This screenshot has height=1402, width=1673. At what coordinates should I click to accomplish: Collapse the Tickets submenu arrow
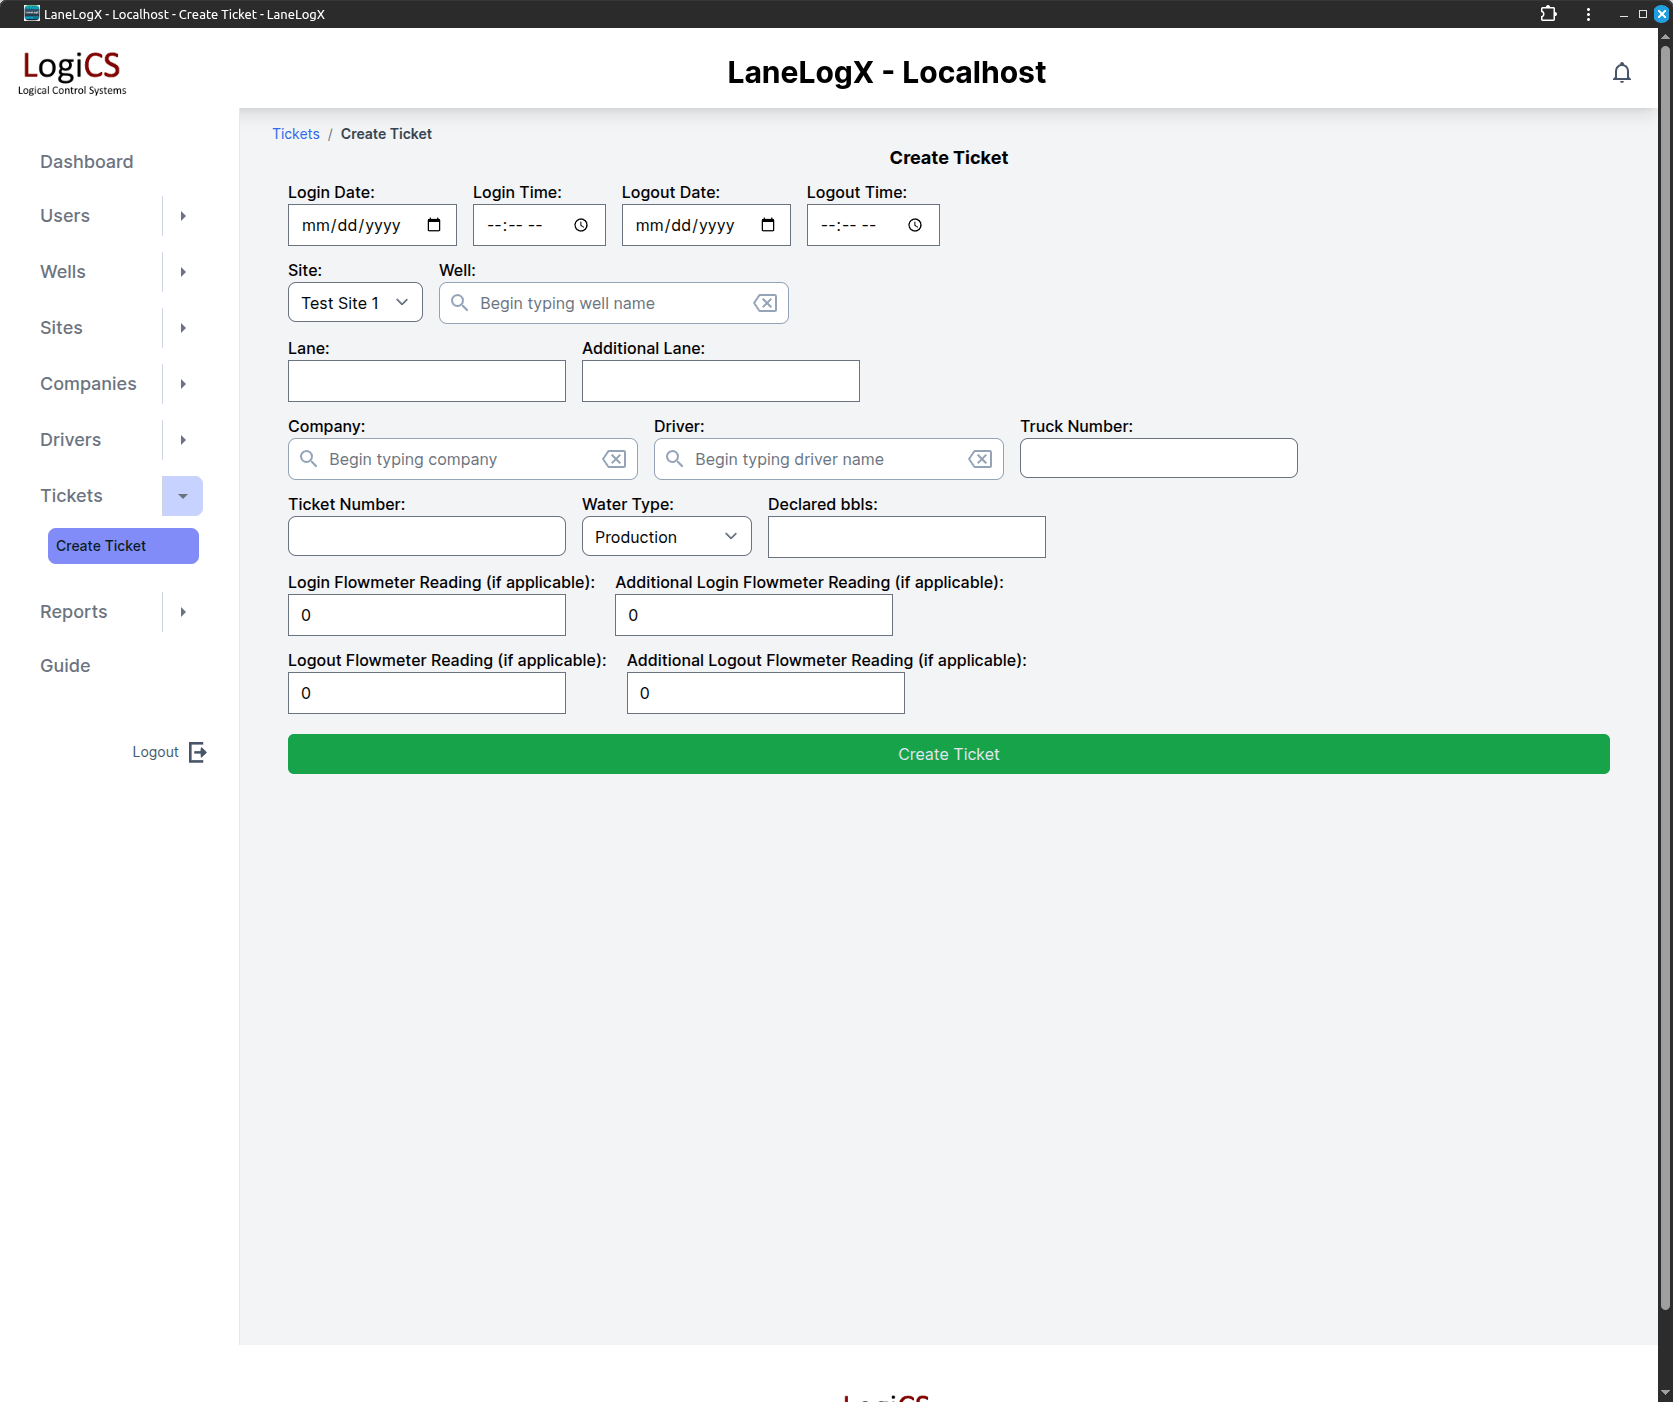pos(183,496)
